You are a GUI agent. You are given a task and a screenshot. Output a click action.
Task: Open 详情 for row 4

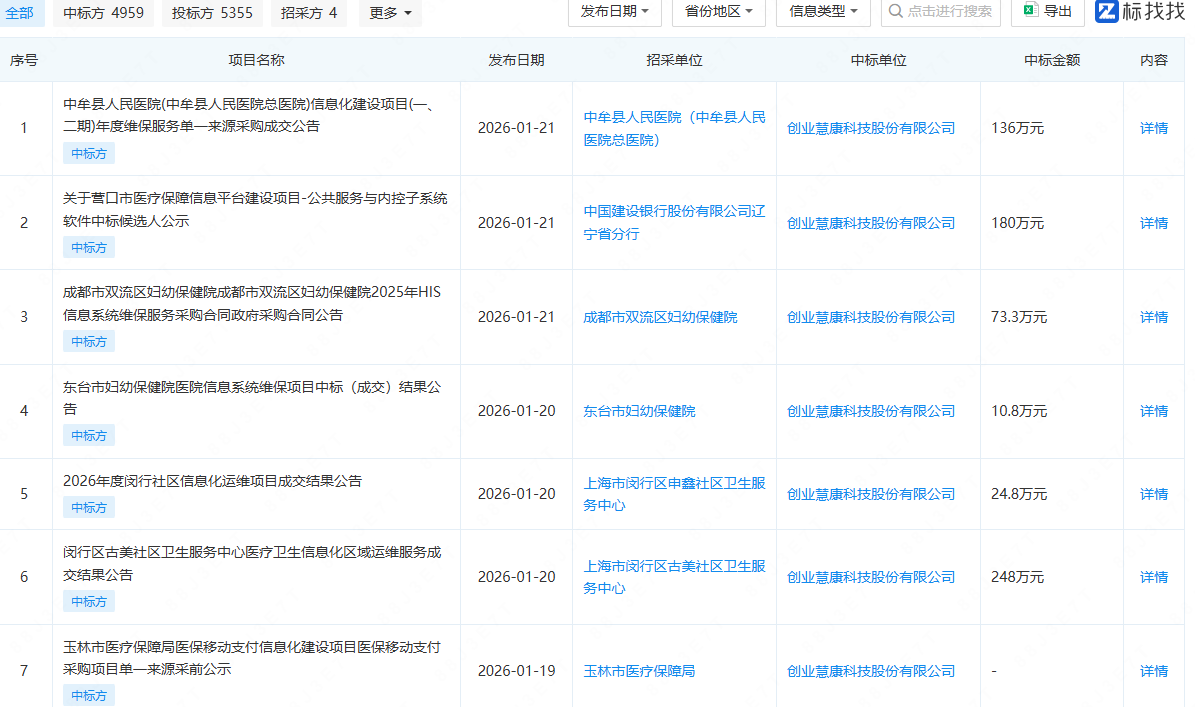pos(1153,411)
